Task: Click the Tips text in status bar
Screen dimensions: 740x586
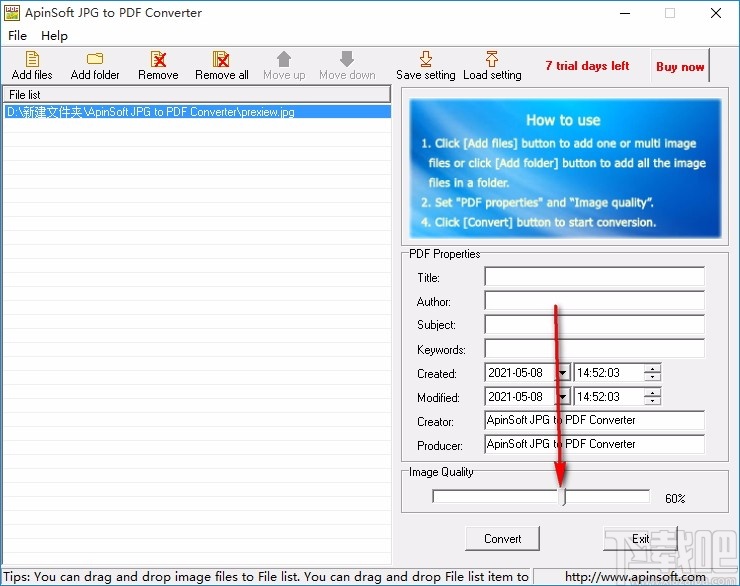Action: pyautogui.click(x=266, y=577)
